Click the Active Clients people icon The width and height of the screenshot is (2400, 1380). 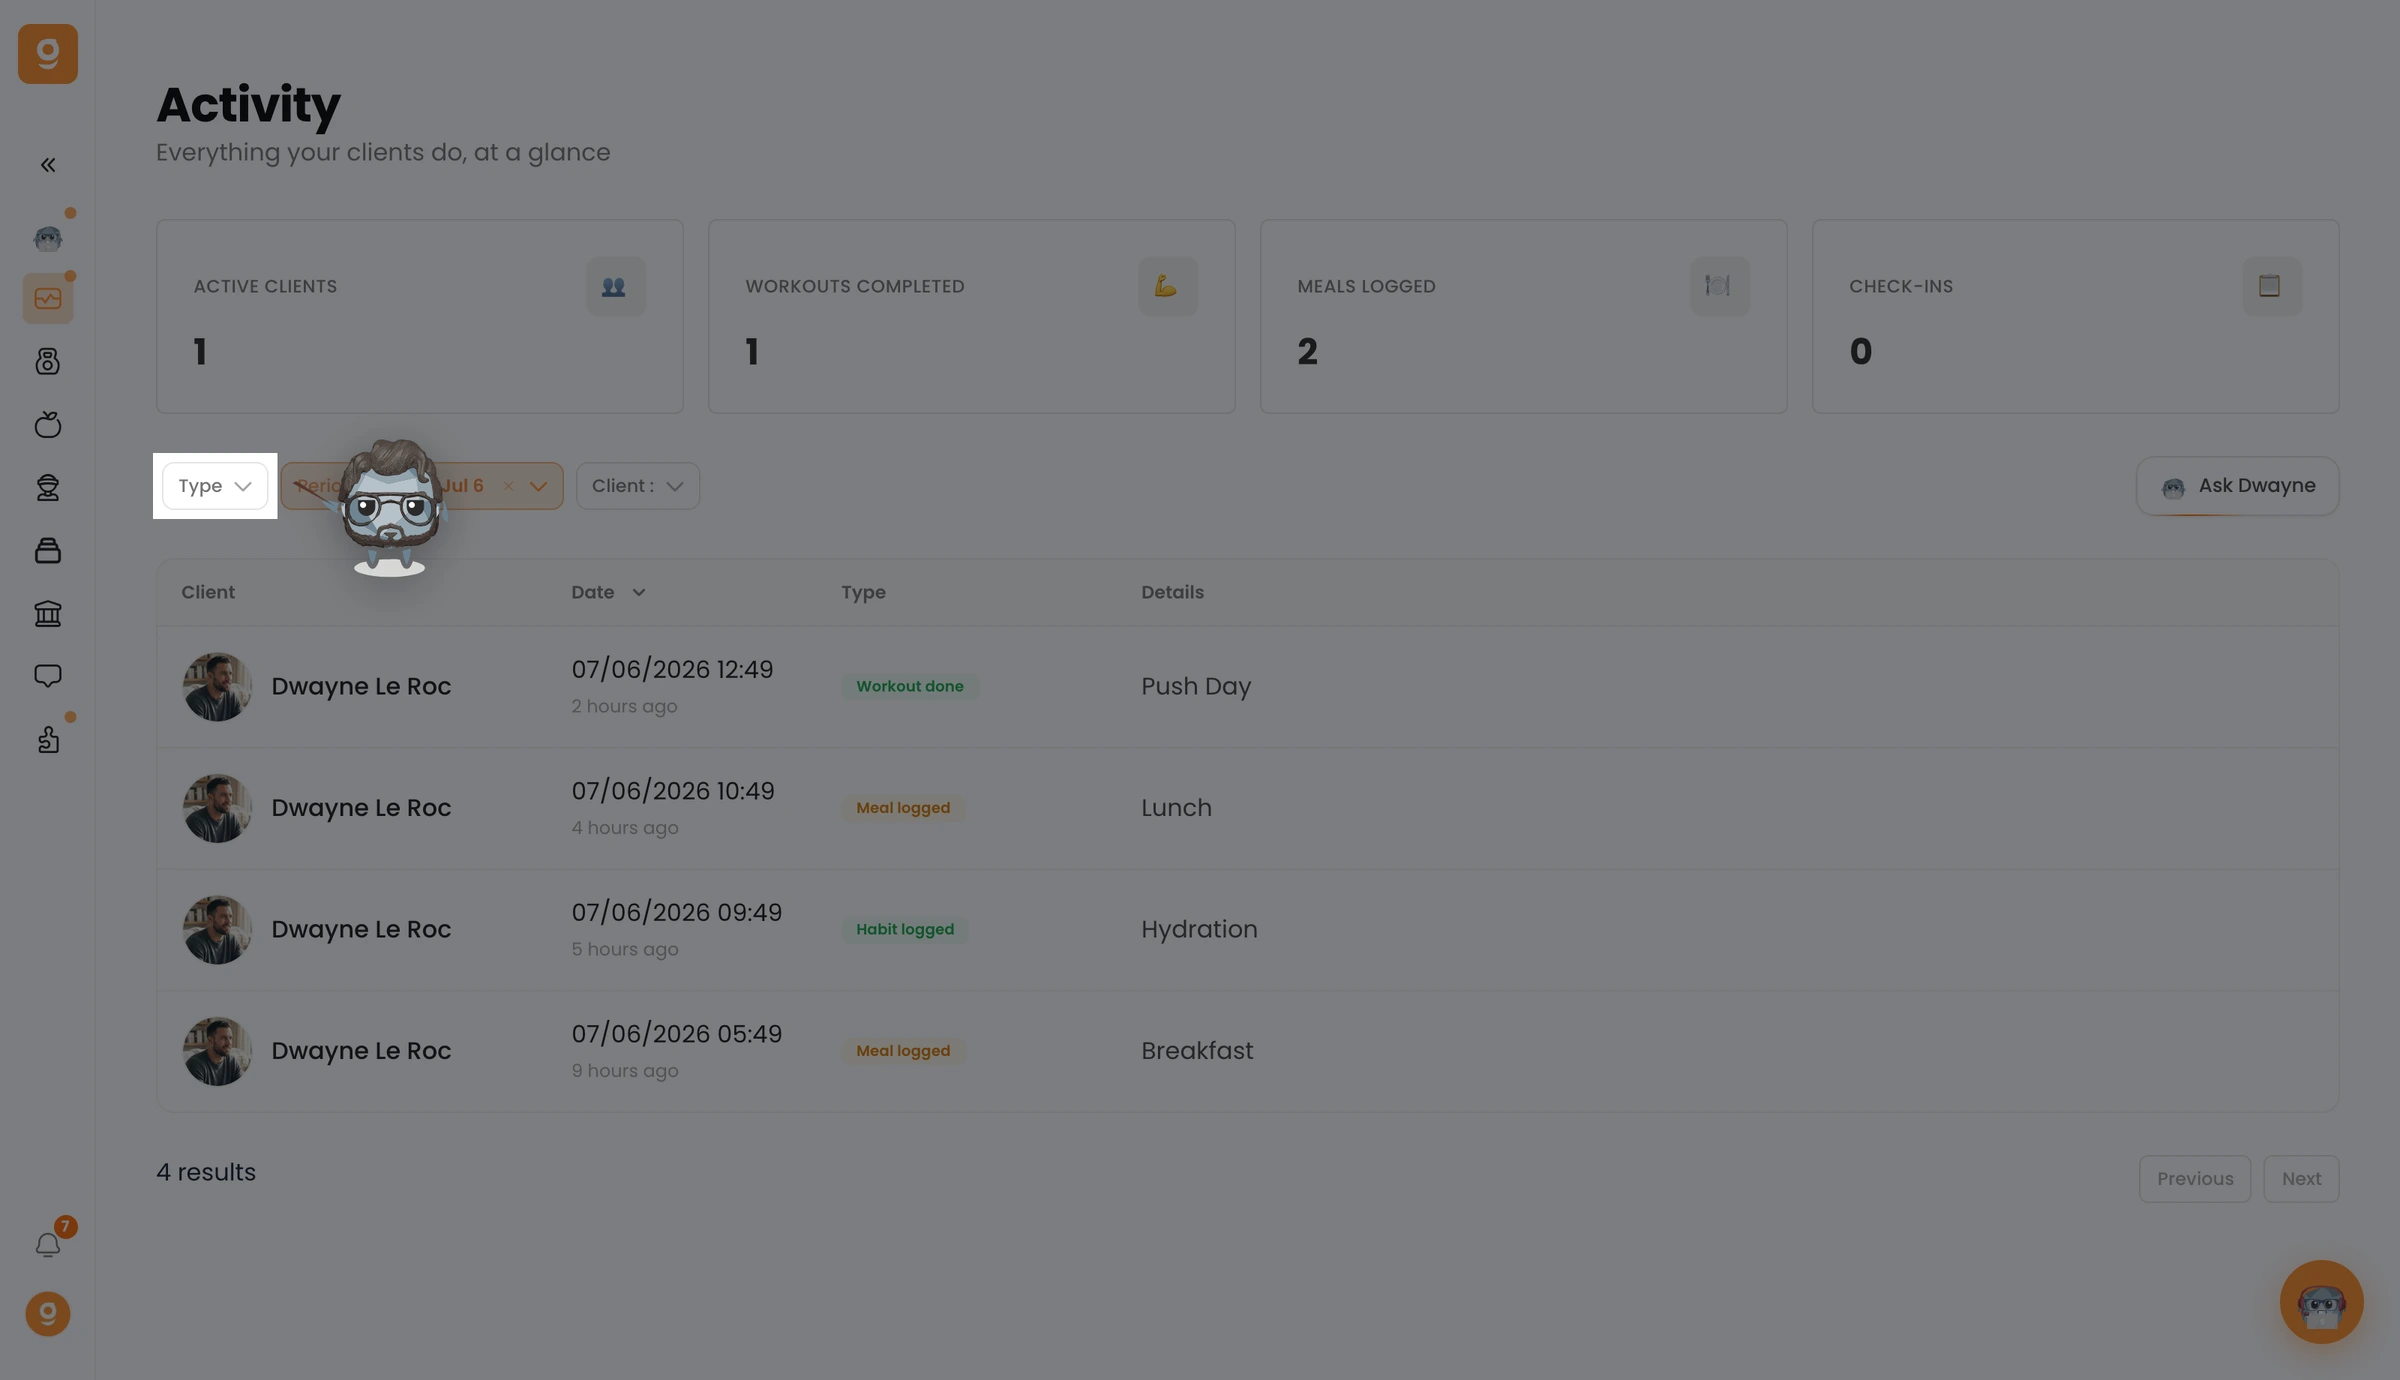(615, 286)
